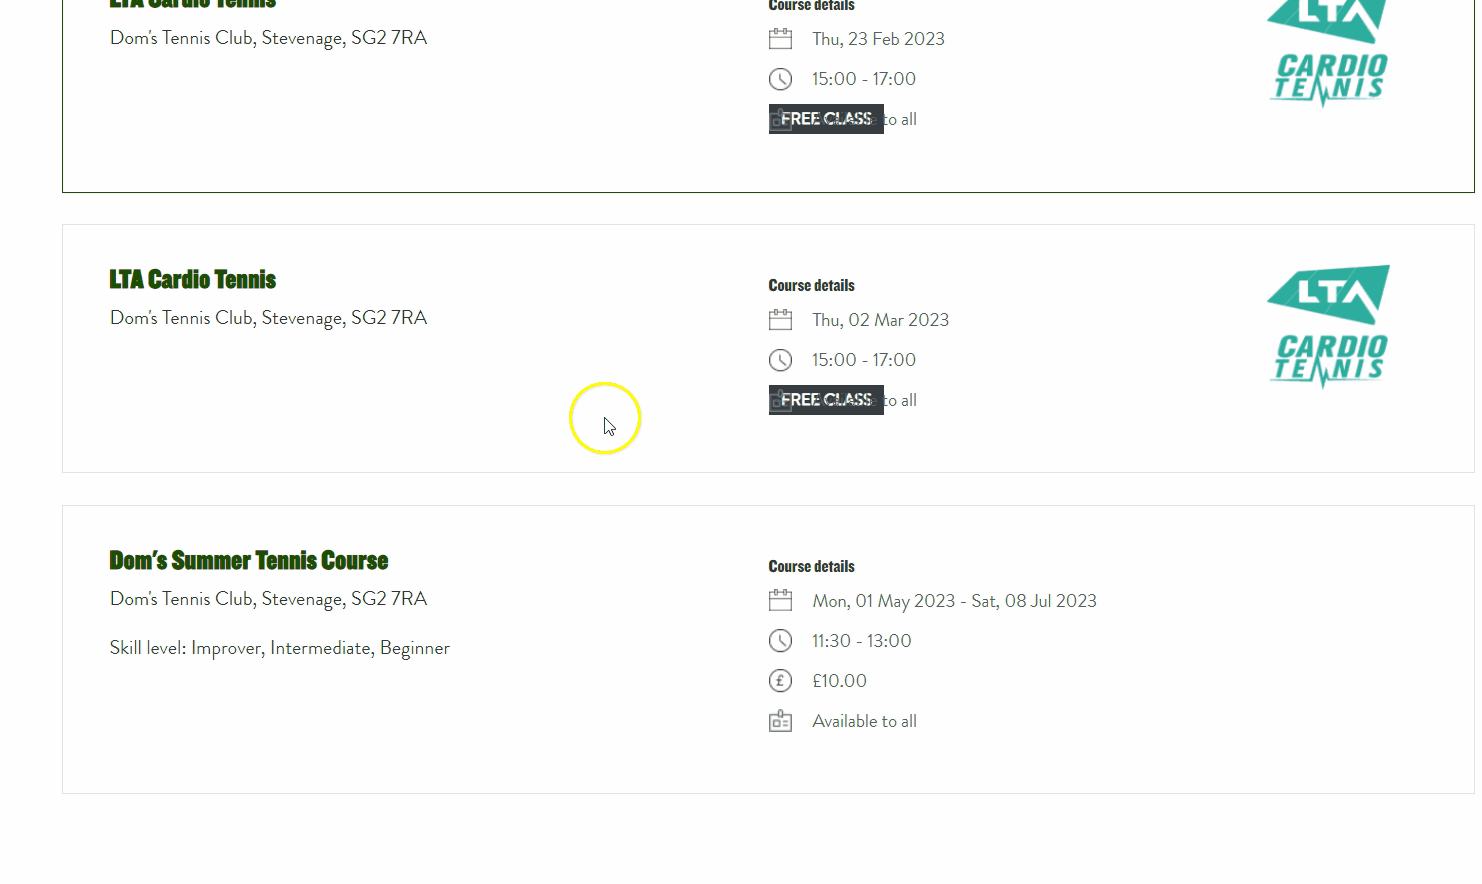Click clock icon in the 23 Feb class

coord(780,79)
